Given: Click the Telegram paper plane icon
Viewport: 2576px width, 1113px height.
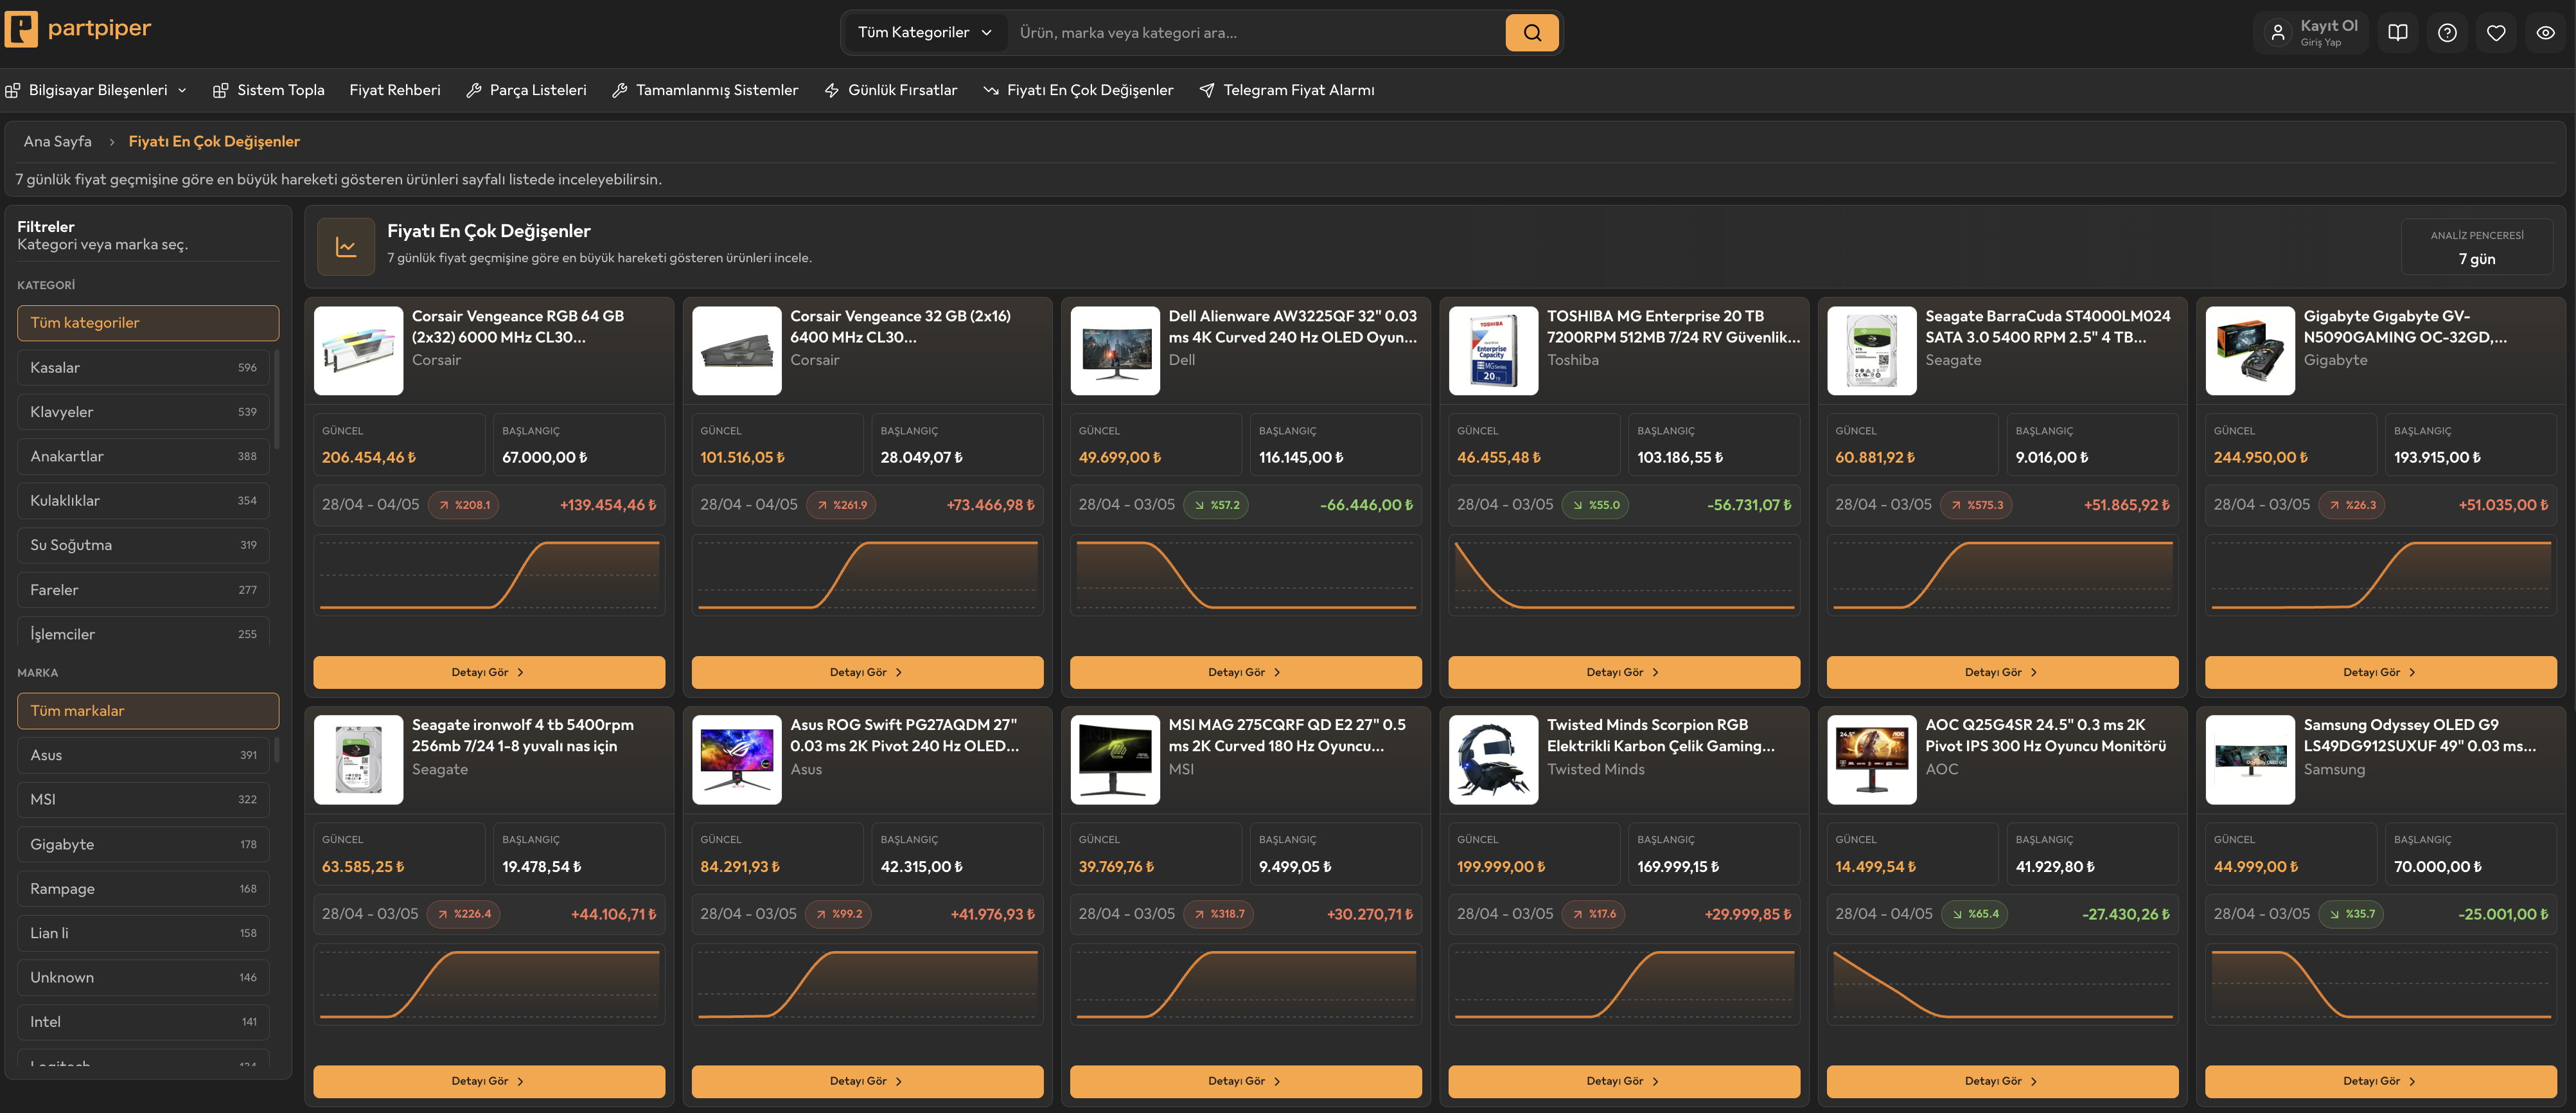Looking at the screenshot, I should [x=1207, y=90].
